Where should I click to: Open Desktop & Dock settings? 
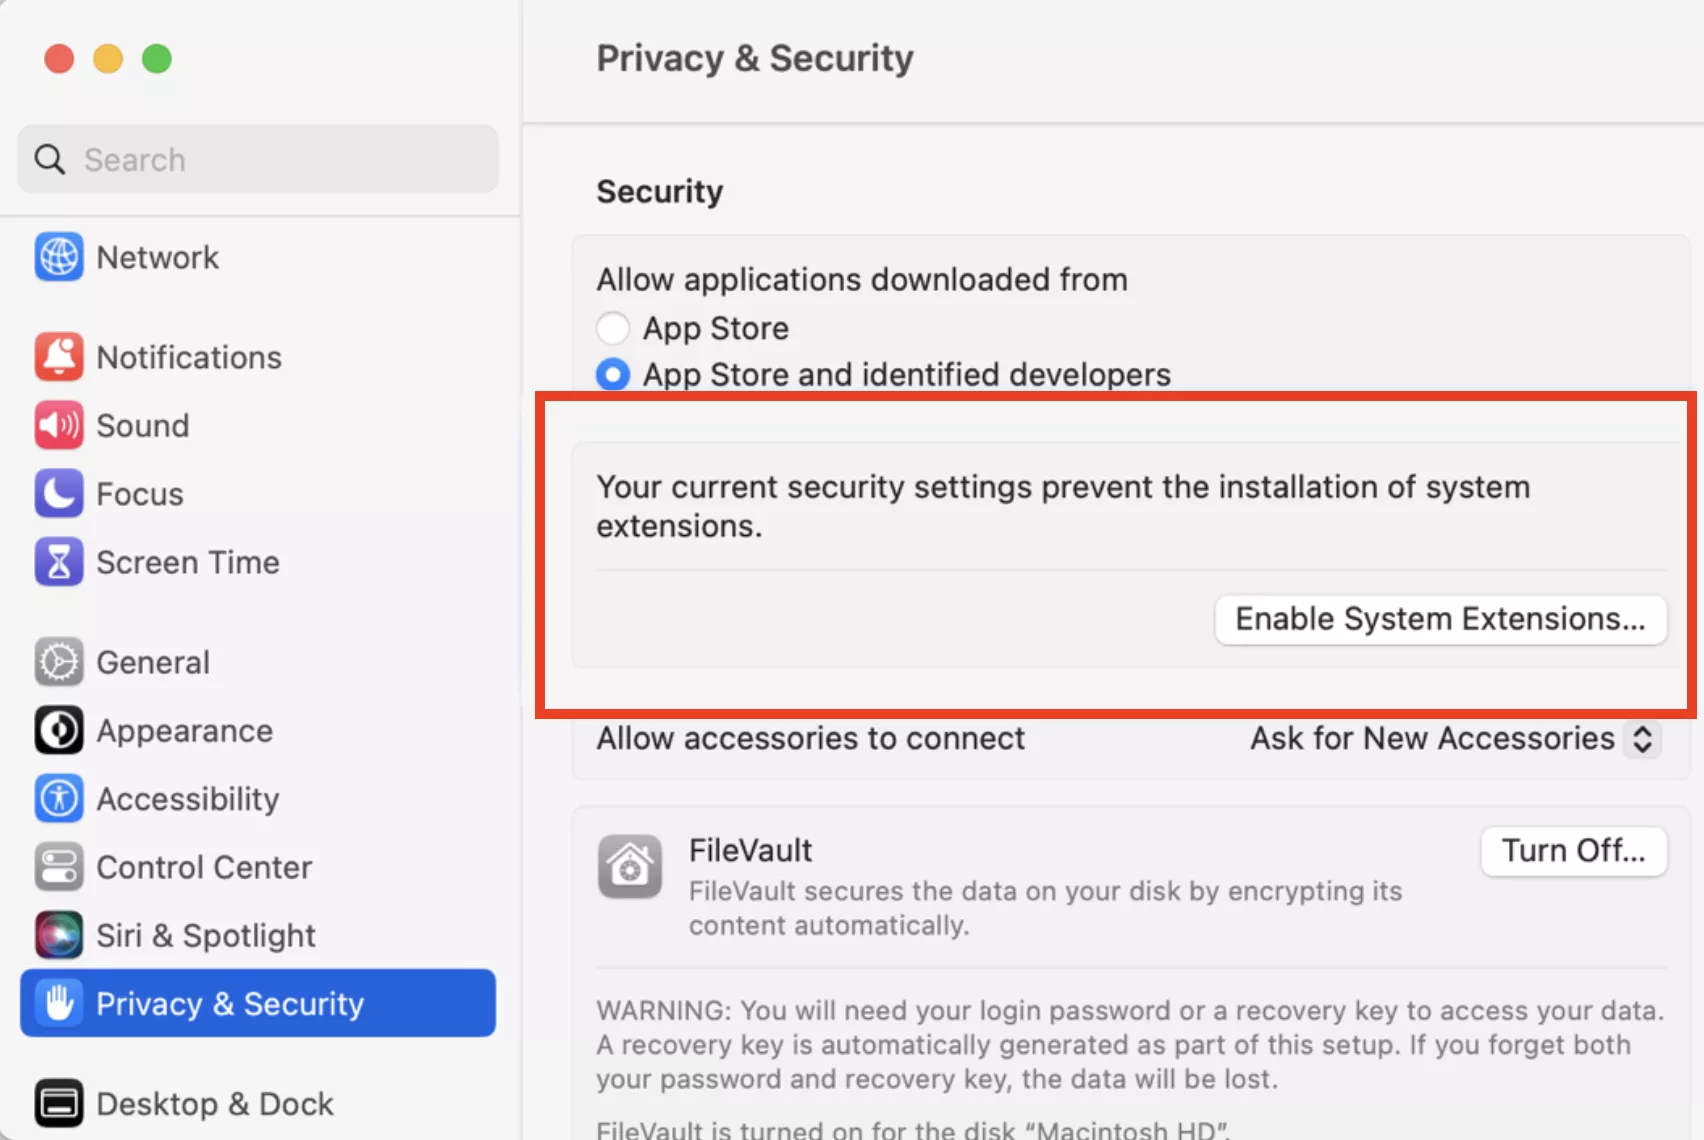tap(214, 1104)
